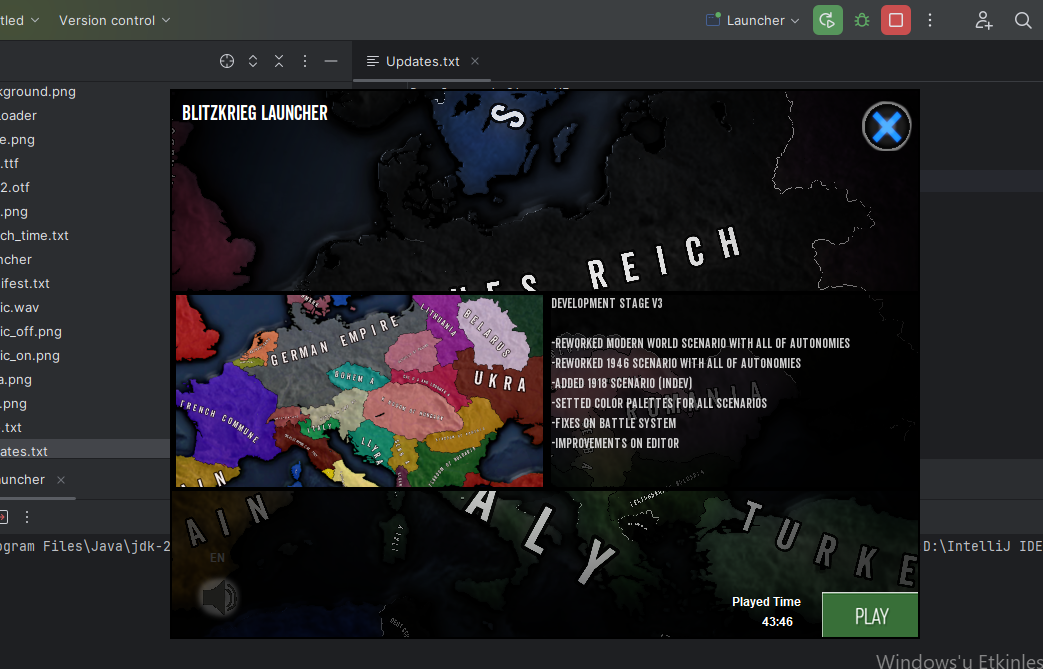This screenshot has width=1043, height=669.
Task: Click the D:\IntelliJ IDE console text
Action: pos(982,547)
